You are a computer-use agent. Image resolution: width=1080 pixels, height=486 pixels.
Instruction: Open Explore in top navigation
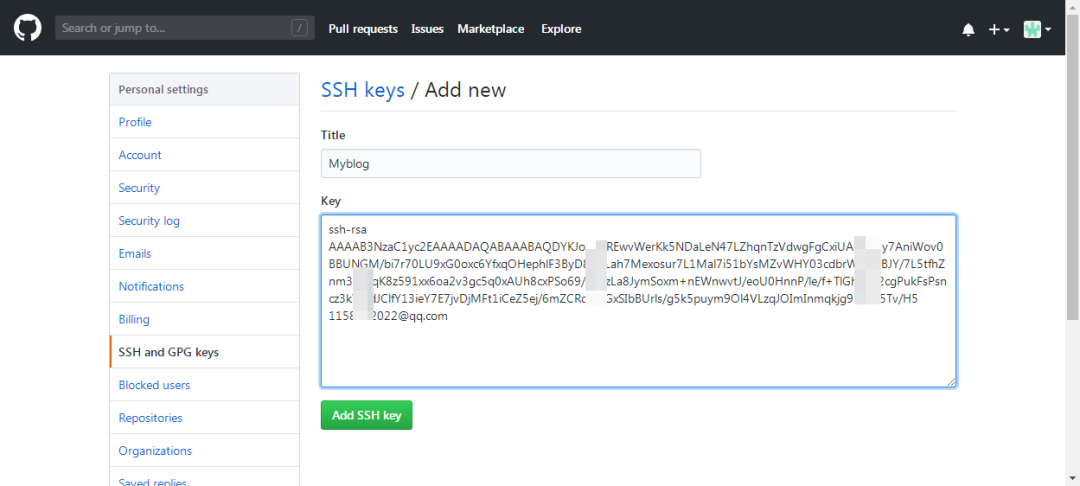[561, 29]
